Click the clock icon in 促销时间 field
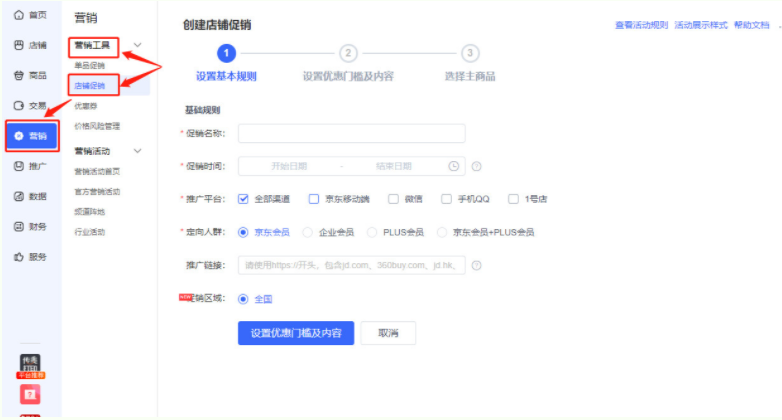The image size is (782, 420). pyautogui.click(x=453, y=166)
